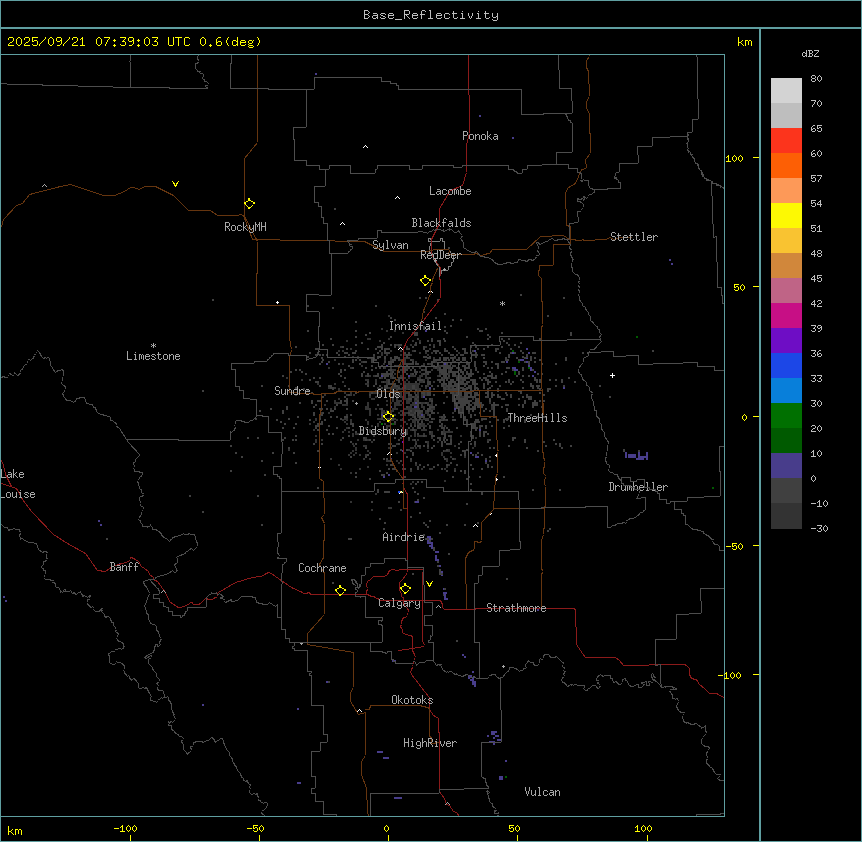Screen dimensions: 862x842
Task: Click the yellow chevron marker right of Calgary's diamond
Action: pyautogui.click(x=429, y=583)
